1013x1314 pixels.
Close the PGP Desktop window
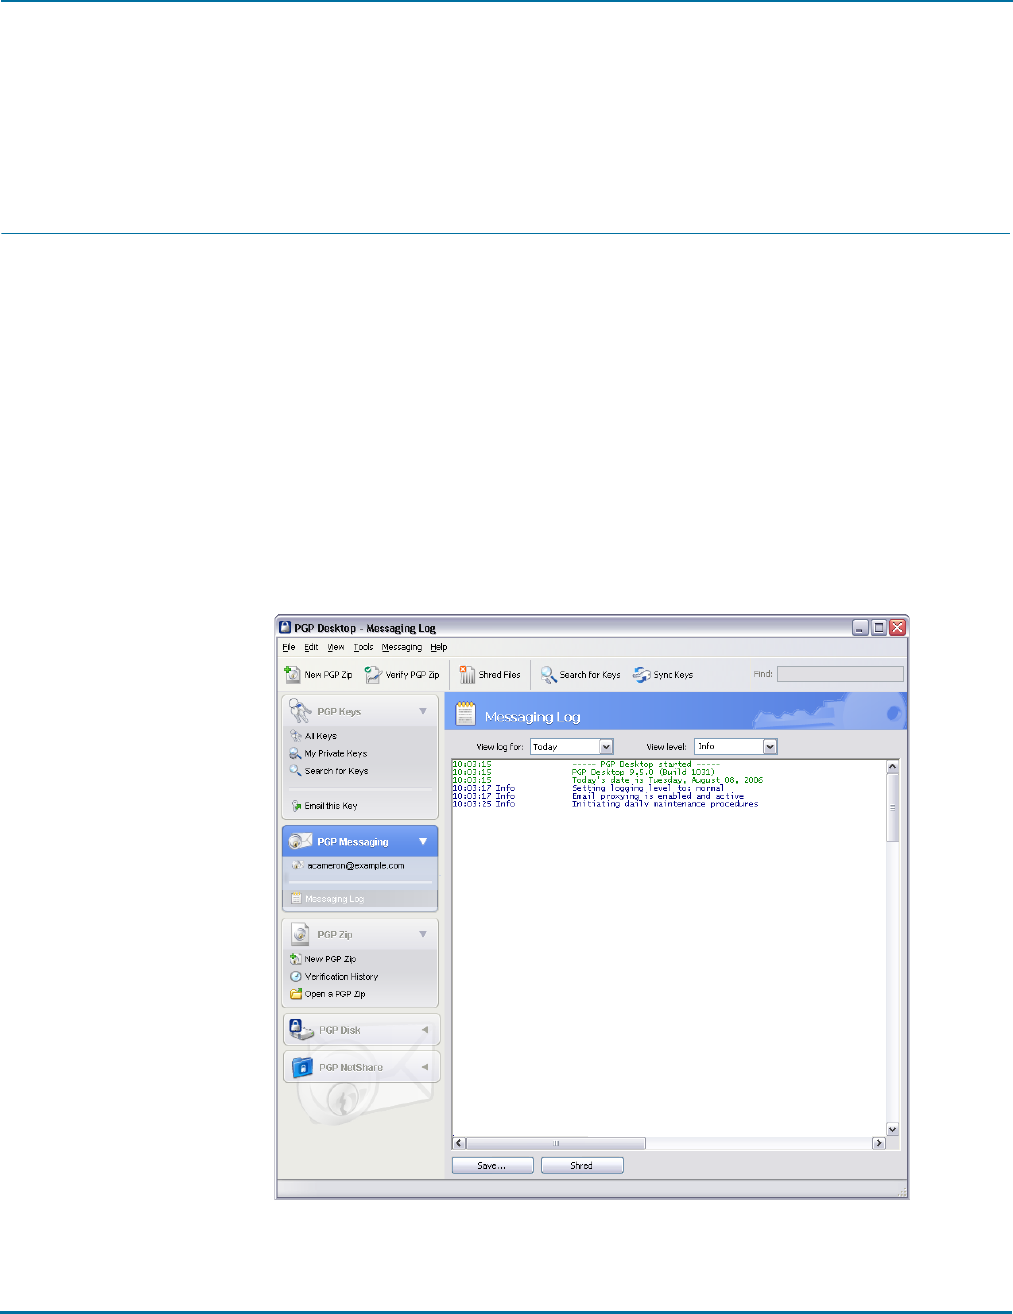click(x=897, y=628)
